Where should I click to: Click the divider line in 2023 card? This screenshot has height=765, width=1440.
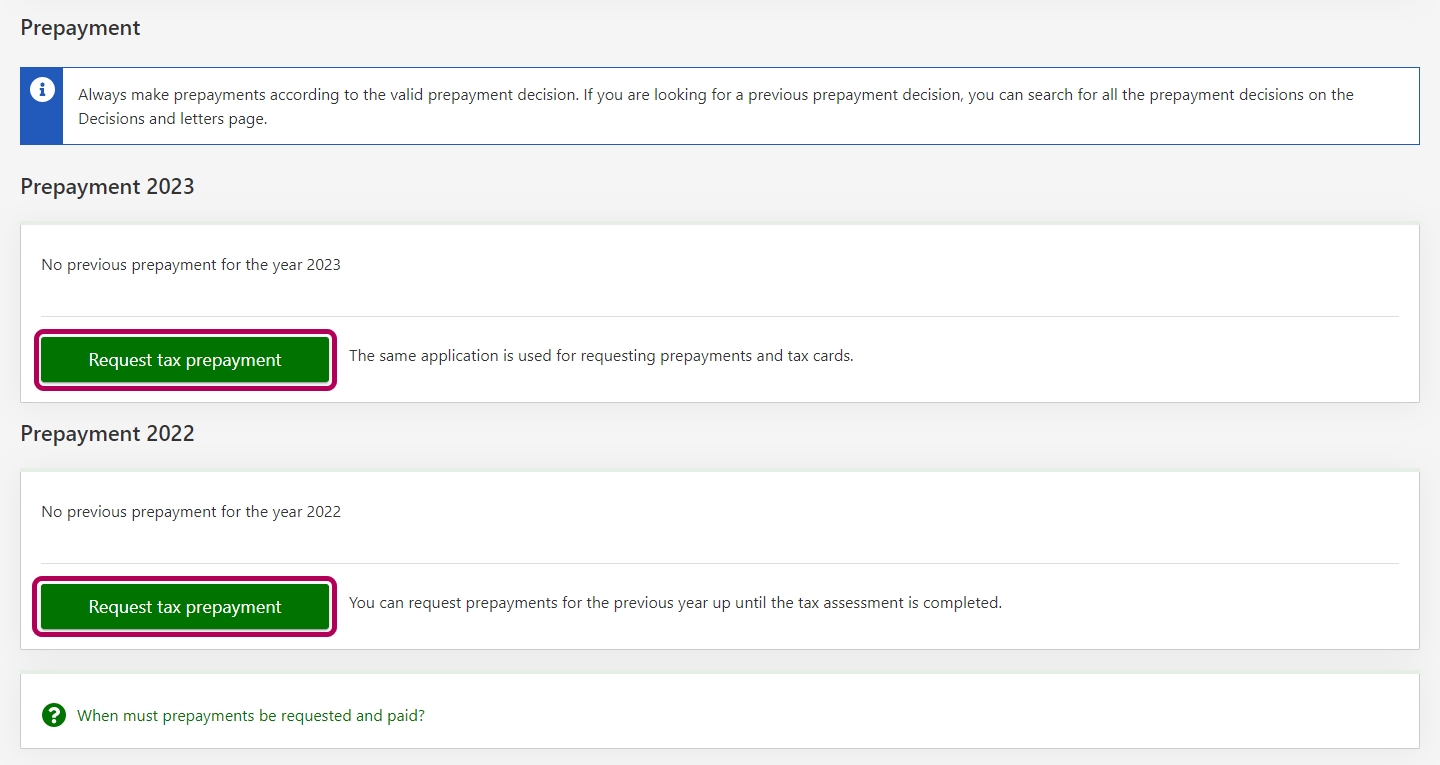point(720,316)
